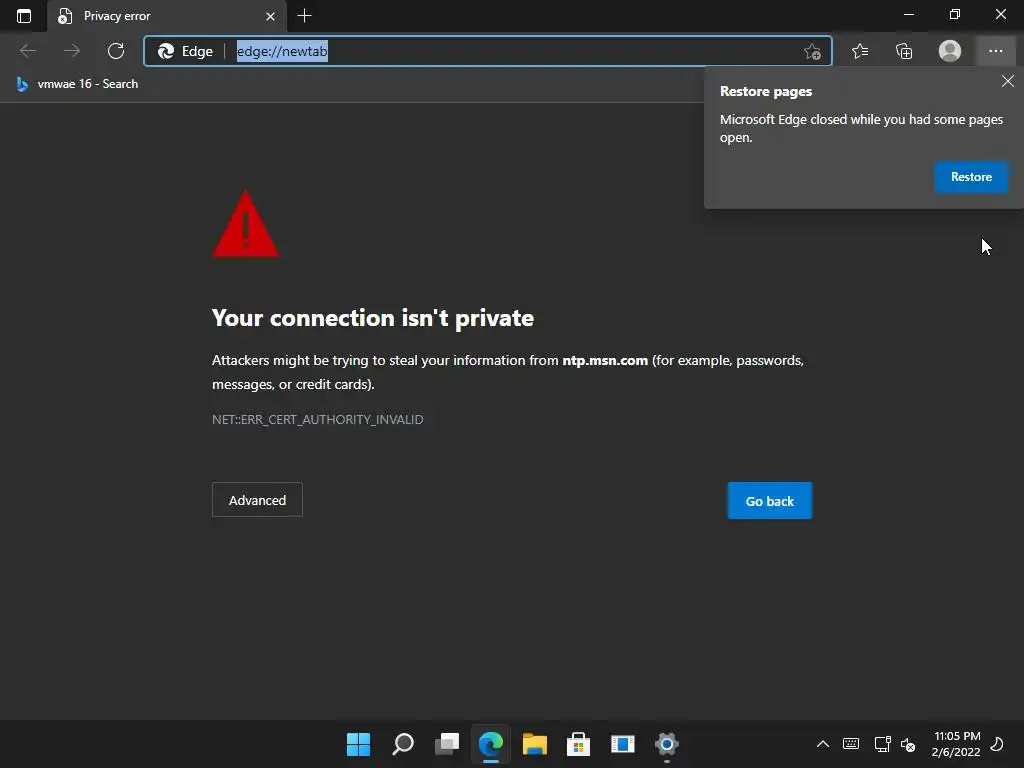
Task: Refresh the page
Action: (x=116, y=51)
